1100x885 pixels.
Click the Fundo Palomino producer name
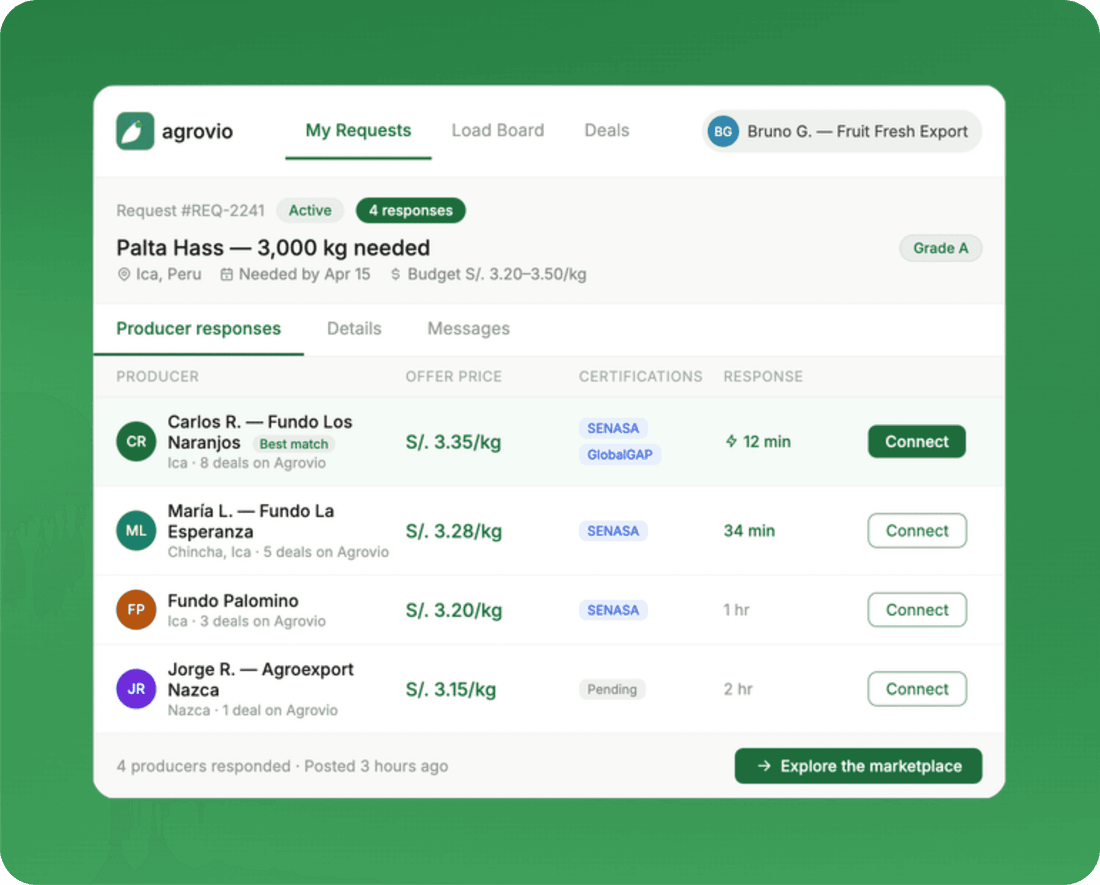click(x=233, y=601)
